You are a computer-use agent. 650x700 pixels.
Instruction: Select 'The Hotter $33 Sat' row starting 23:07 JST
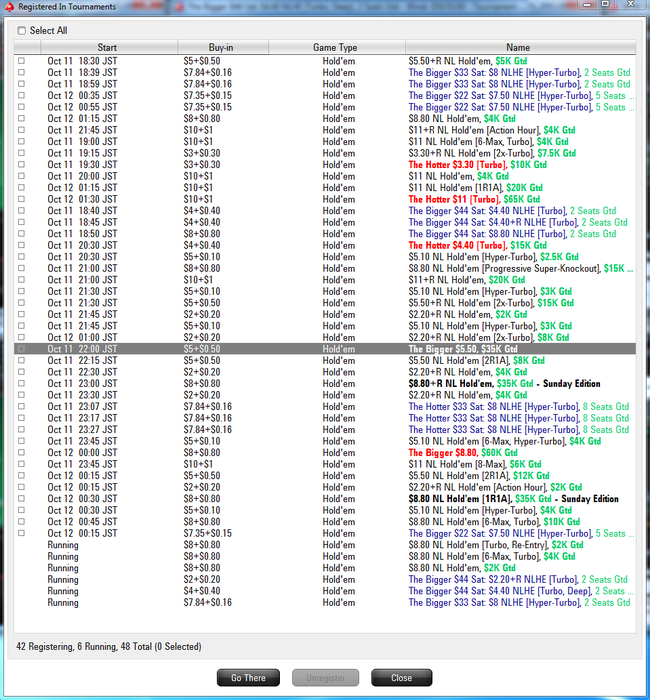pyautogui.click(x=325, y=407)
